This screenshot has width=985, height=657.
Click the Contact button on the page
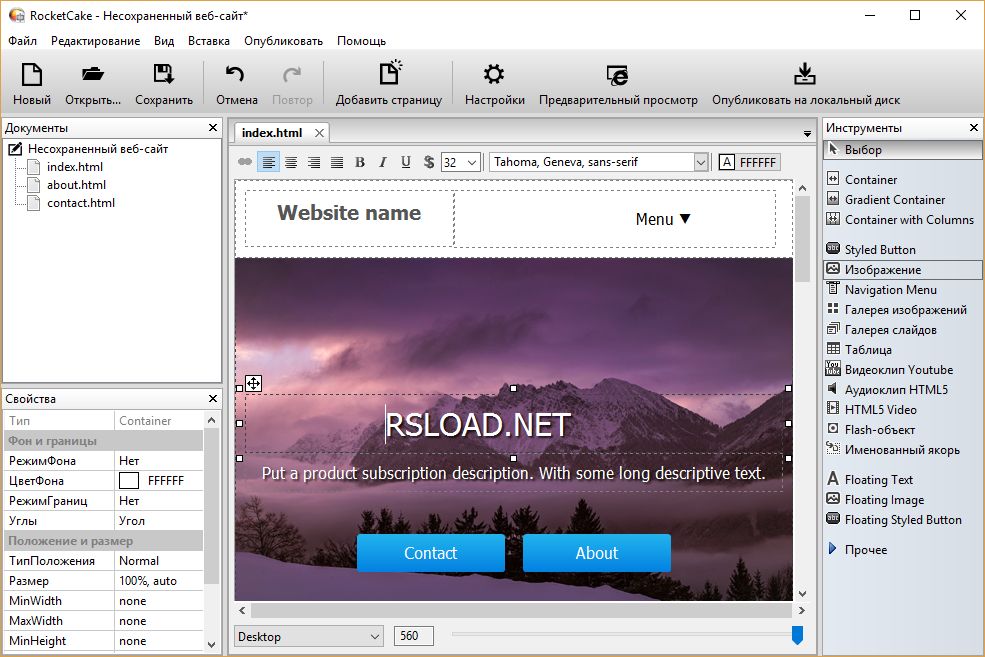430,552
